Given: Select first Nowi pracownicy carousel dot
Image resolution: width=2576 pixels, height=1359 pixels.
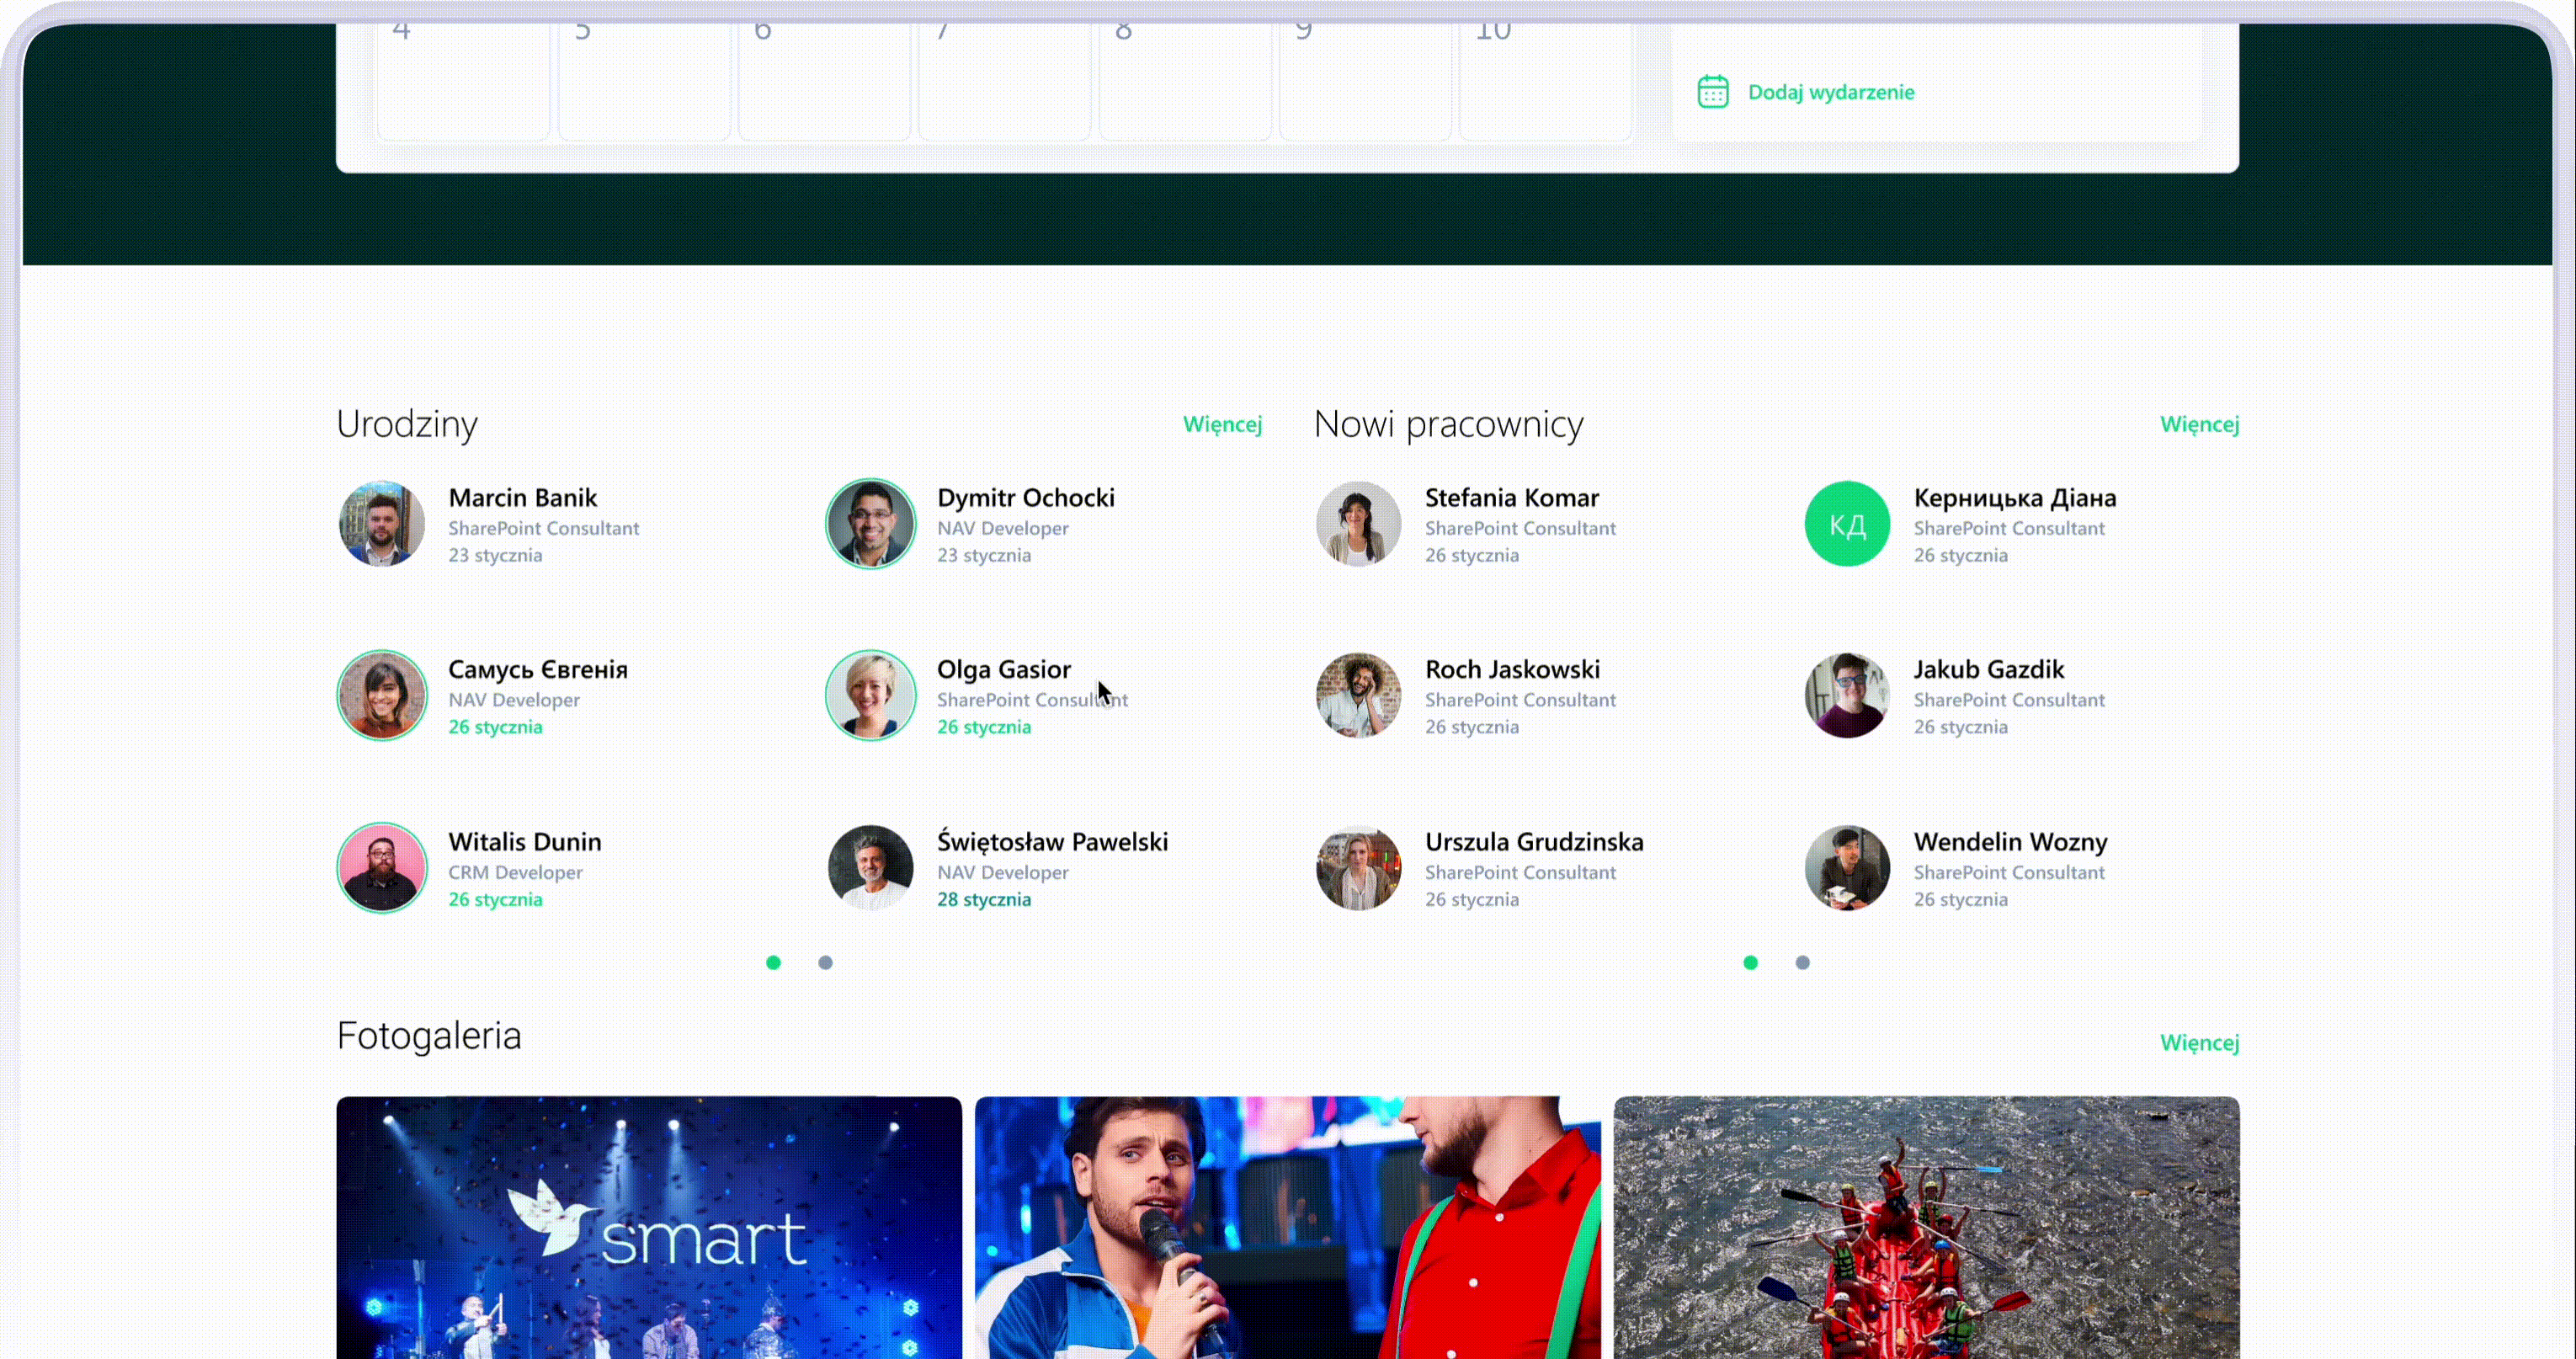Looking at the screenshot, I should [1750, 963].
